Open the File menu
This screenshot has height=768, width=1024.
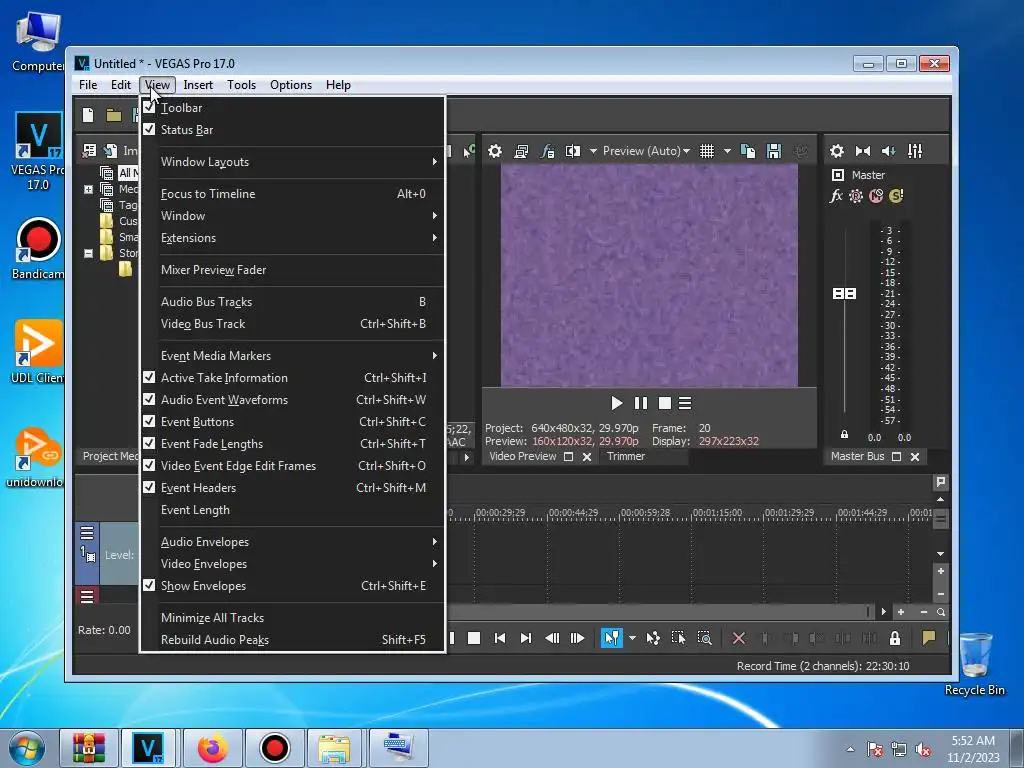pyautogui.click(x=88, y=85)
